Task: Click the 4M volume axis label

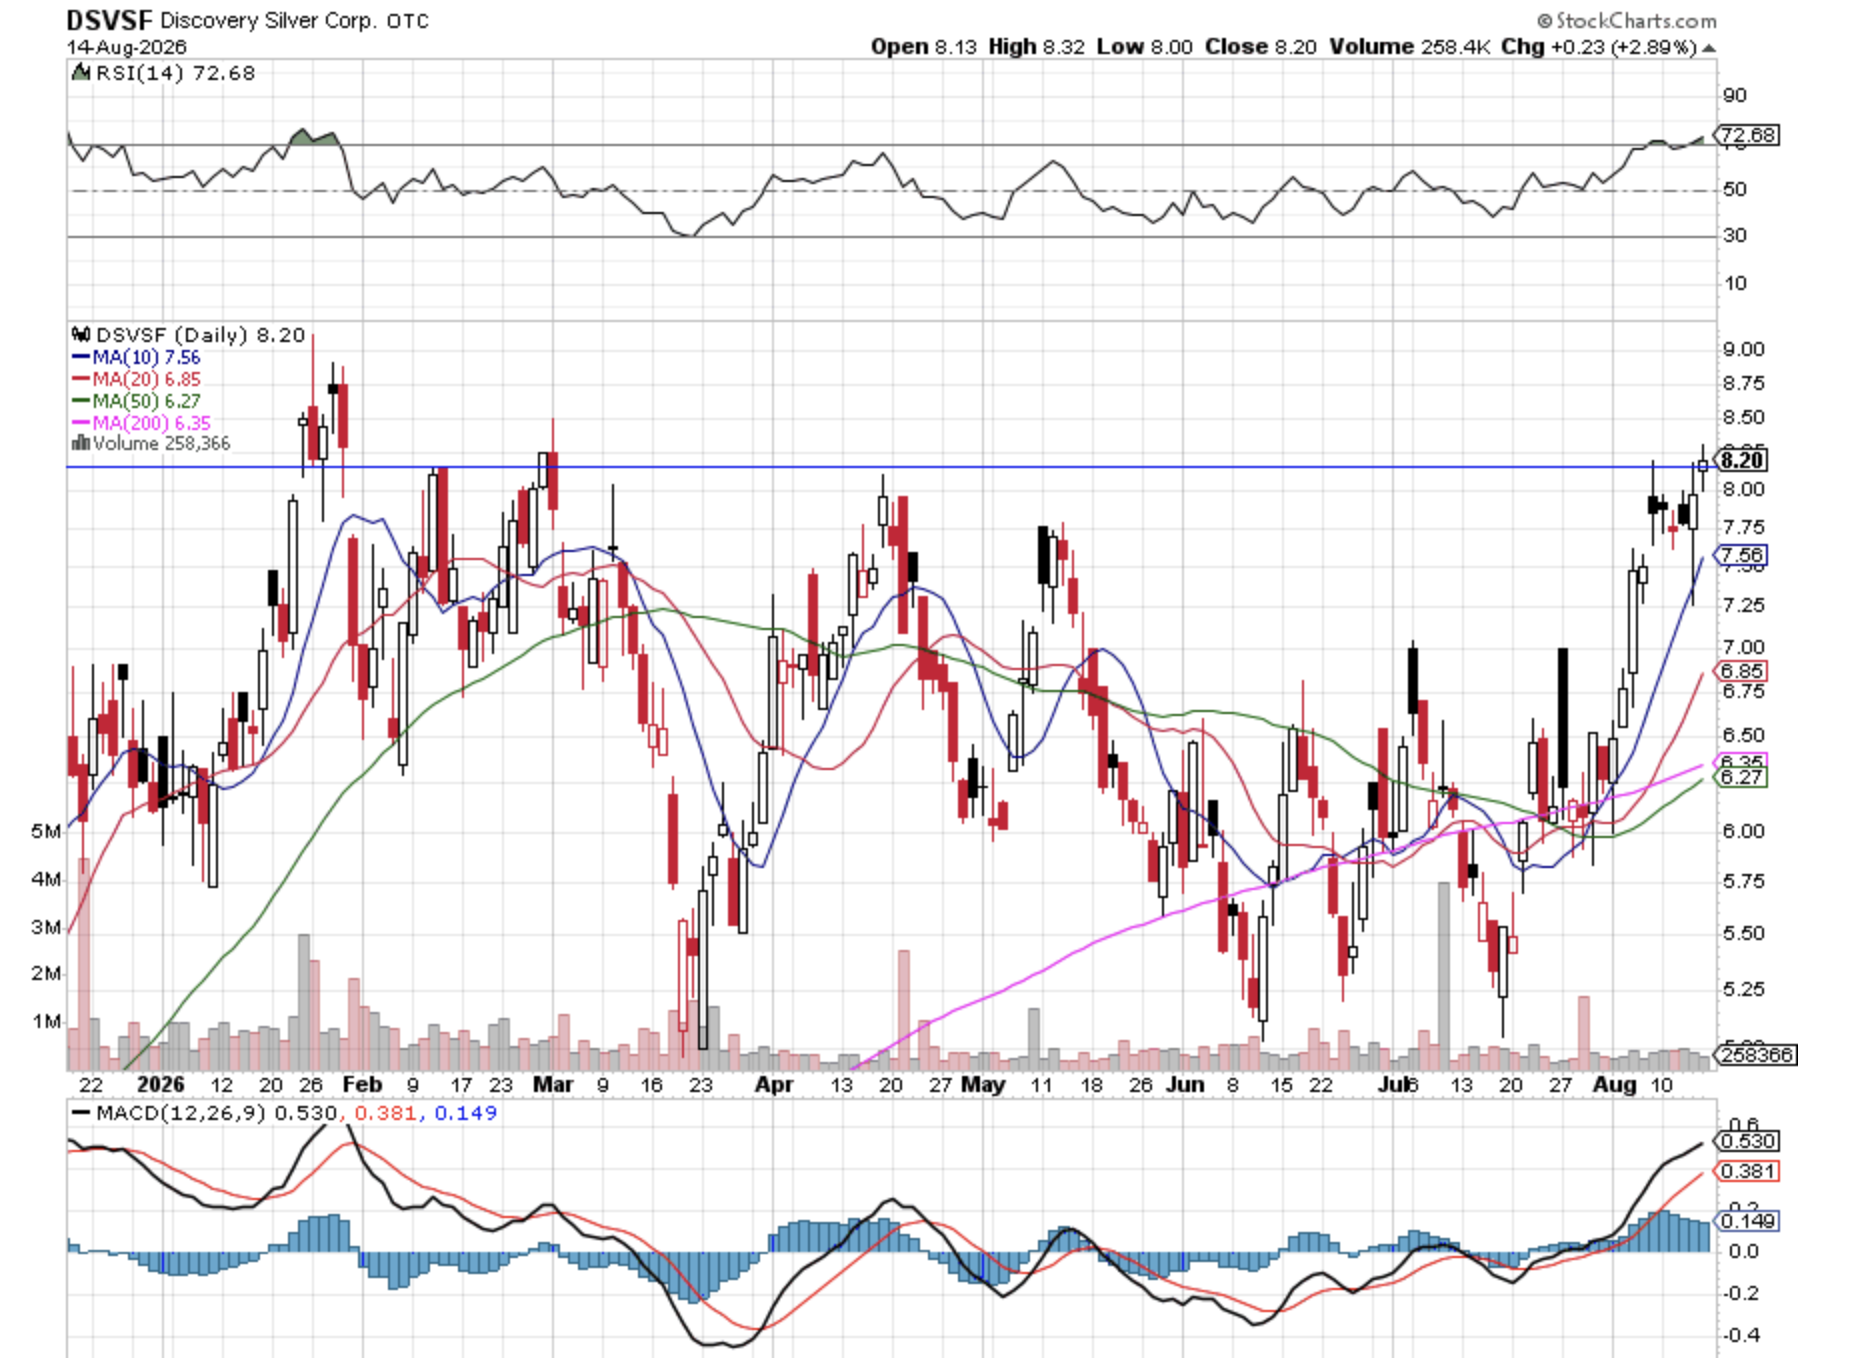Action: click(46, 879)
